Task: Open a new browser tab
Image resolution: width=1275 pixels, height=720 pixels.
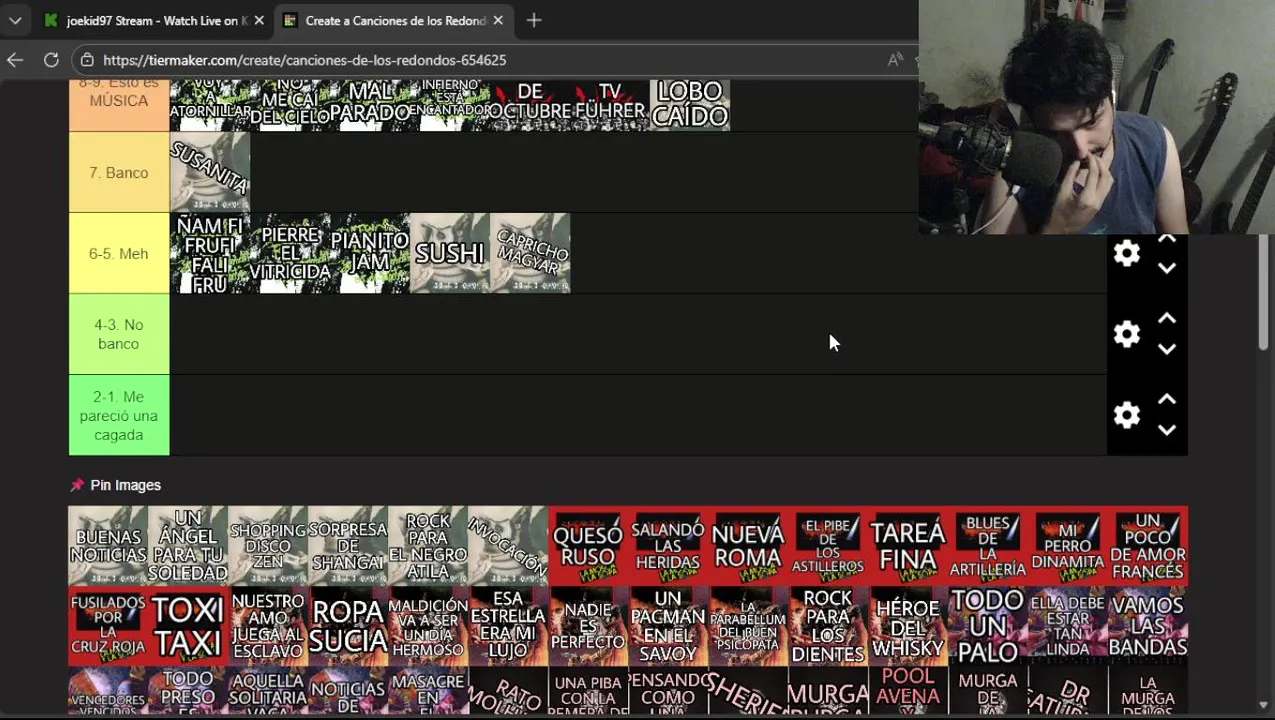Action: click(x=534, y=20)
